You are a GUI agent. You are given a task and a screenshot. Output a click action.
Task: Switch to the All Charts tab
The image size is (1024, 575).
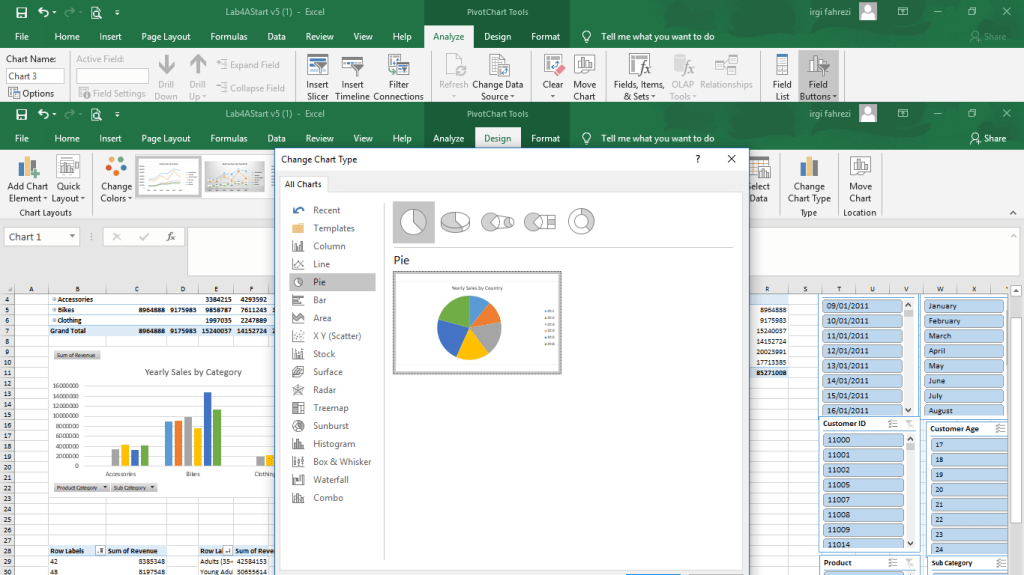point(303,184)
